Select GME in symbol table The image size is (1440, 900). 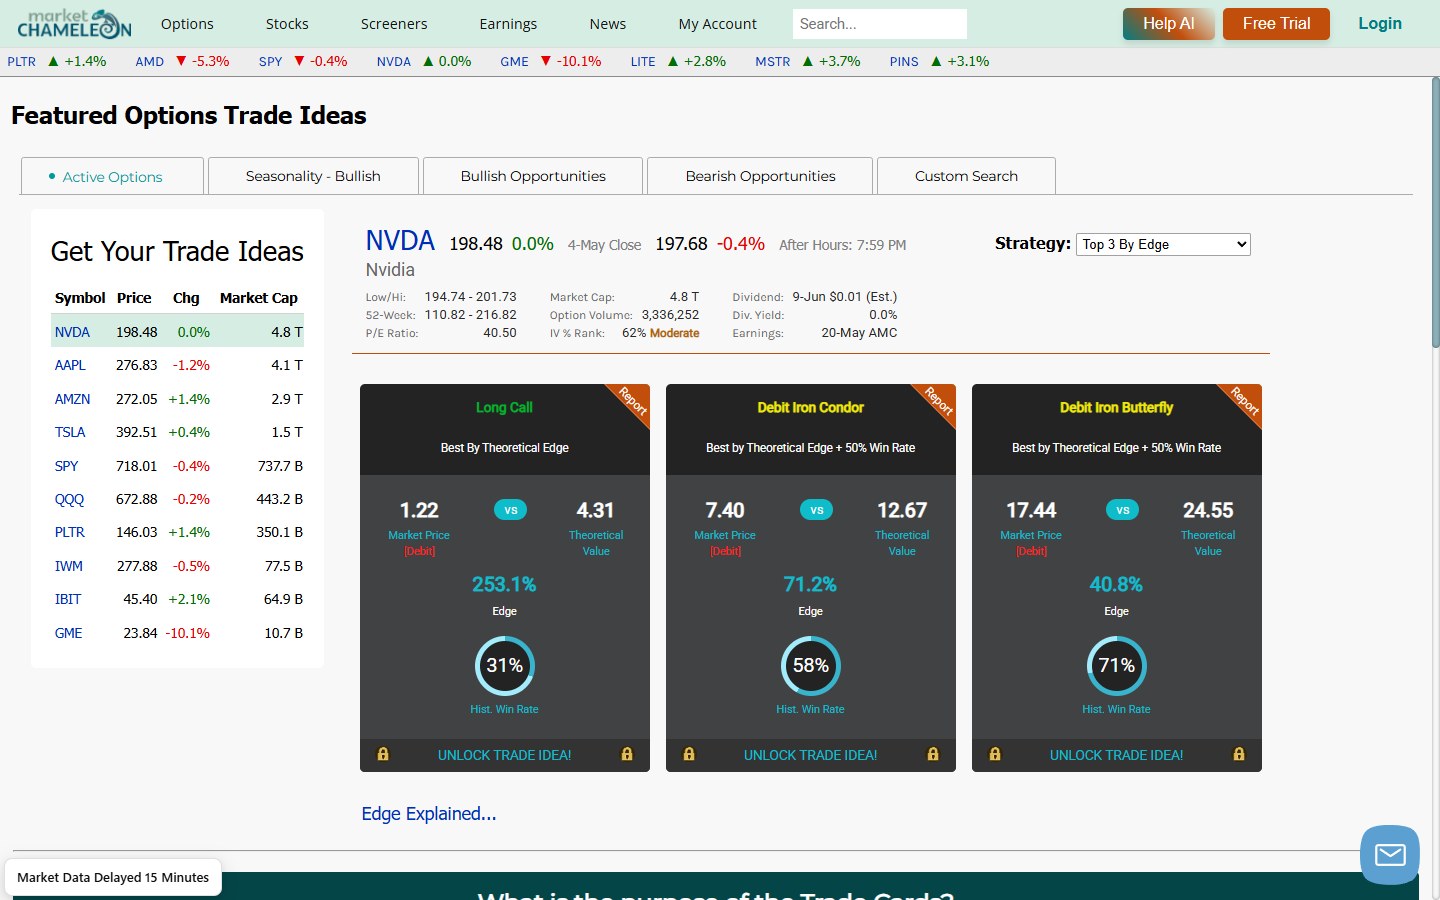(69, 633)
